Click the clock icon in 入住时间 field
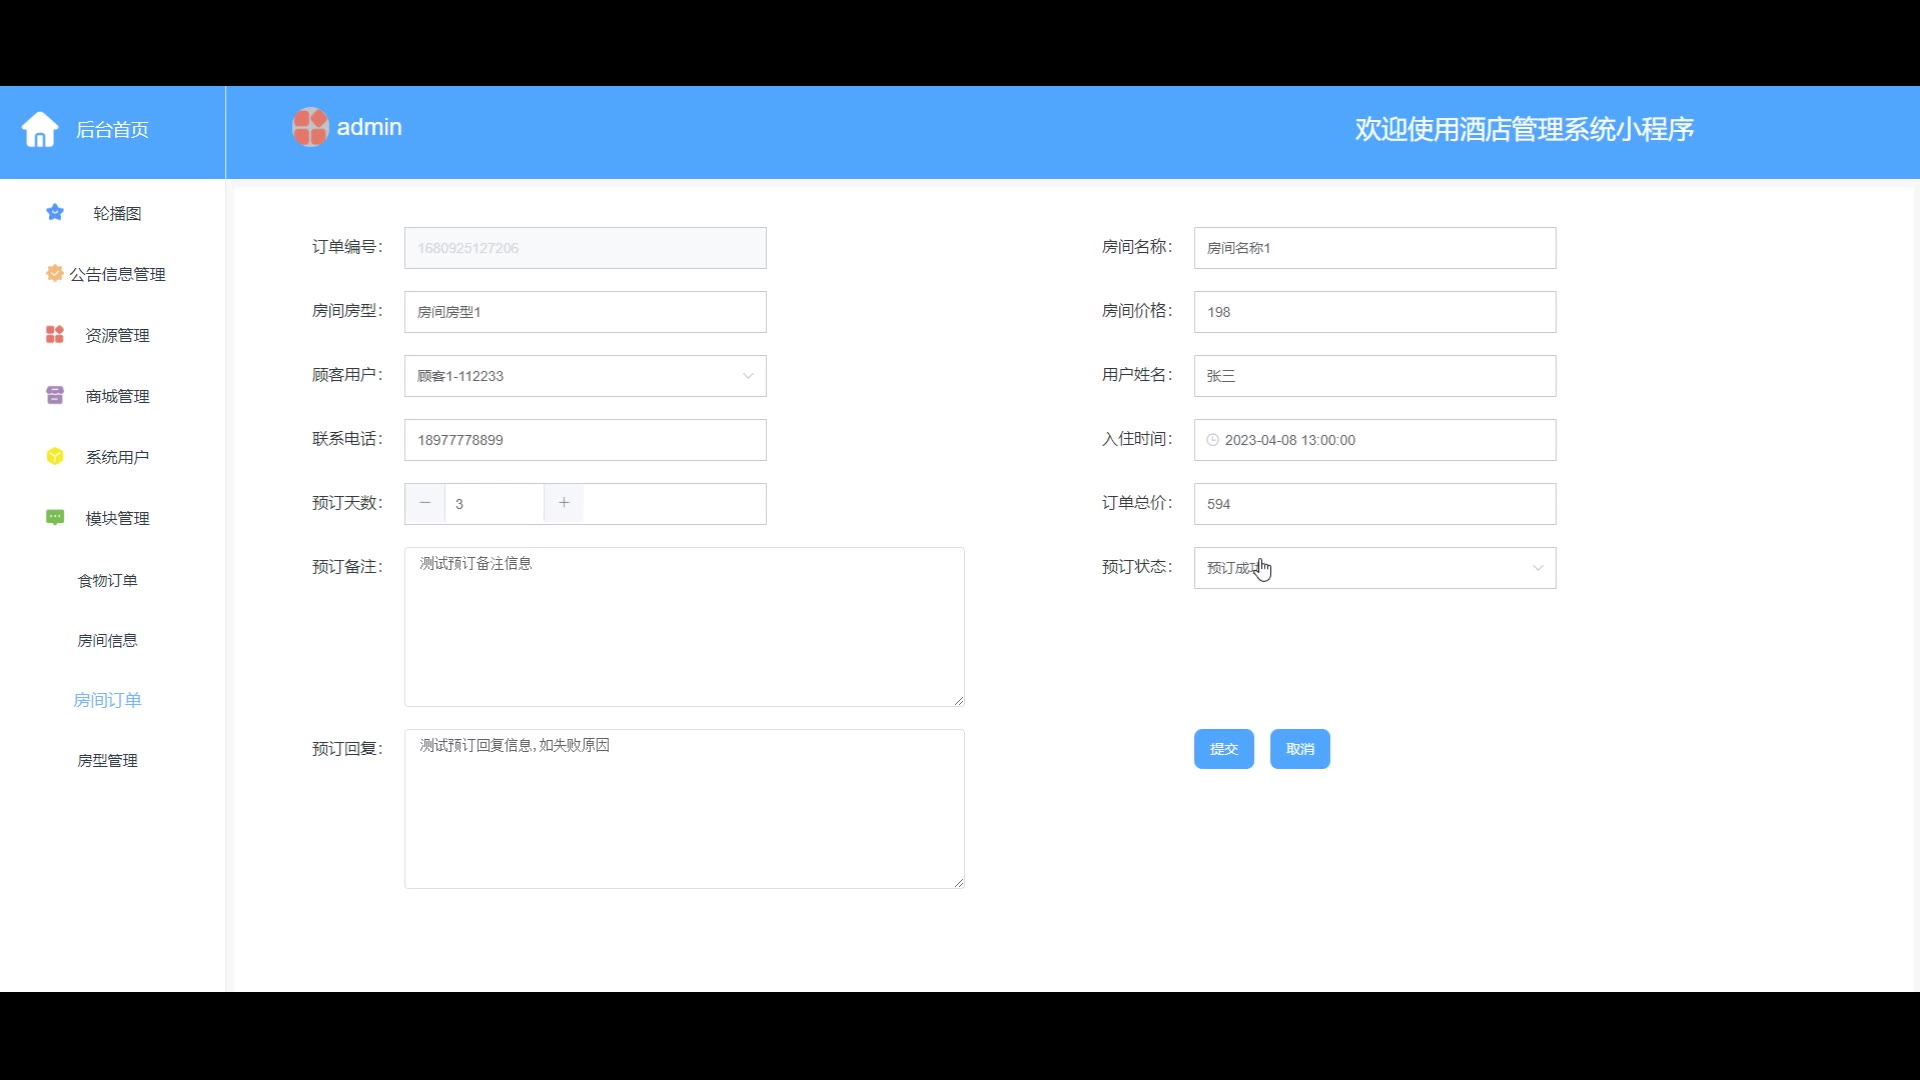The height and width of the screenshot is (1080, 1920). (1213, 440)
